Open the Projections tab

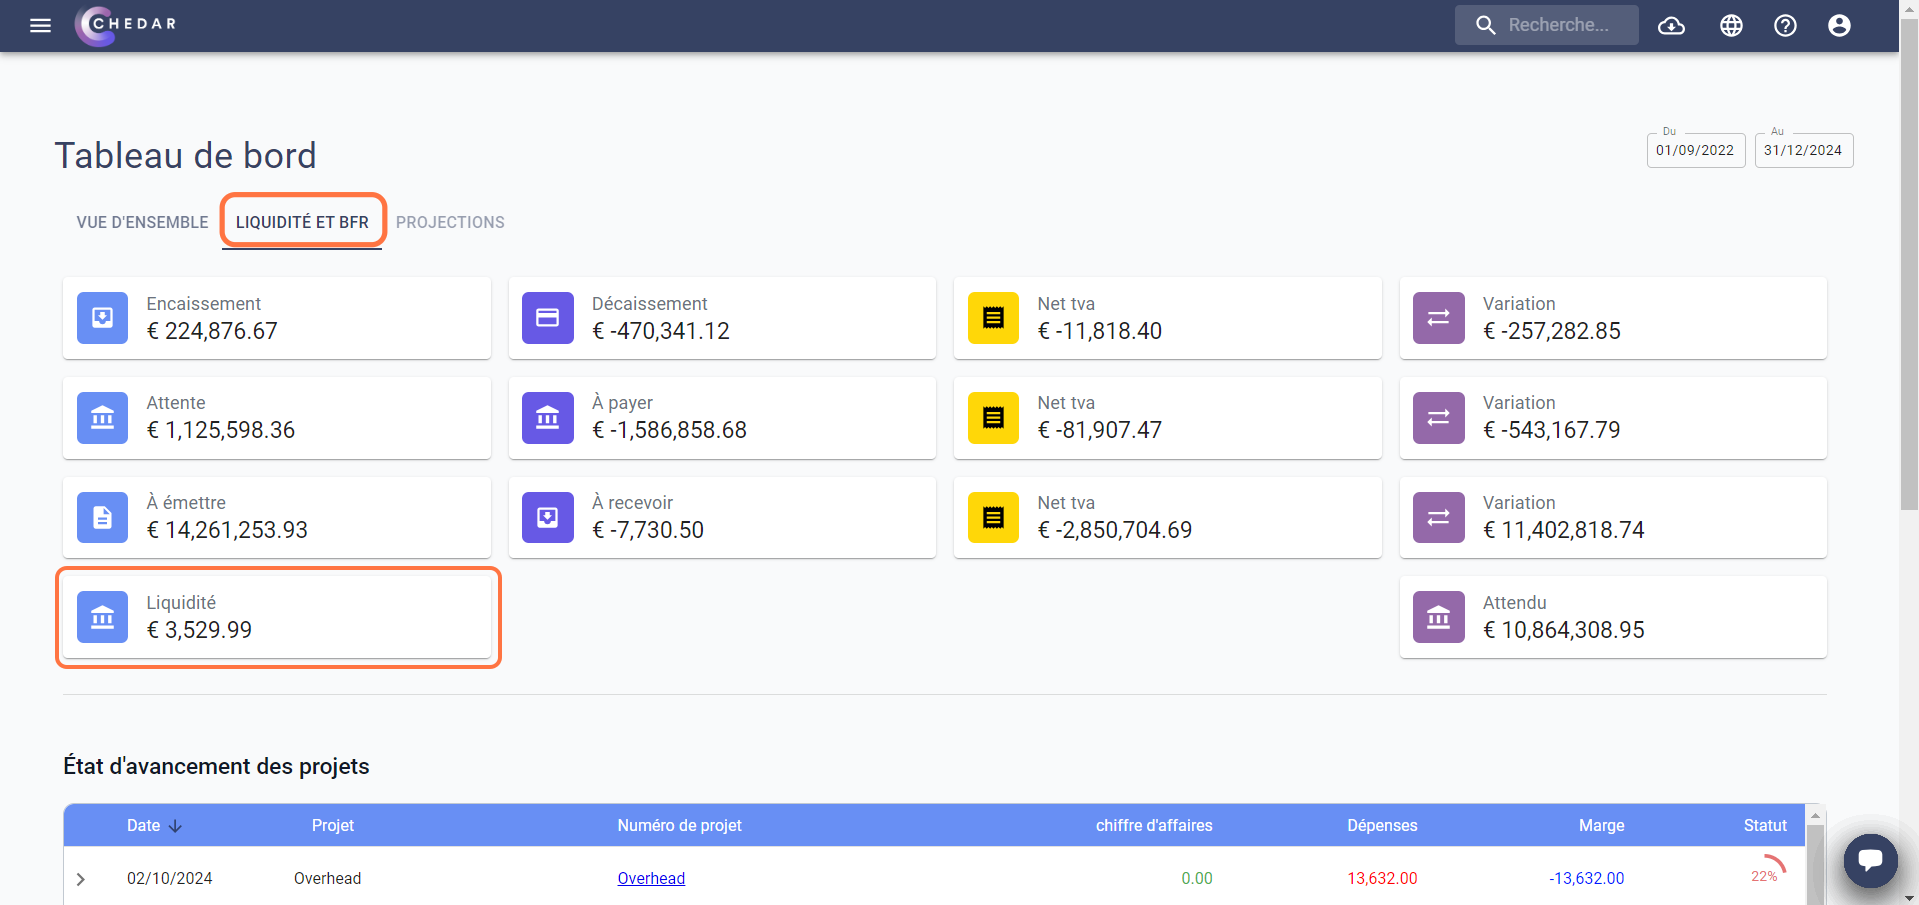450,222
